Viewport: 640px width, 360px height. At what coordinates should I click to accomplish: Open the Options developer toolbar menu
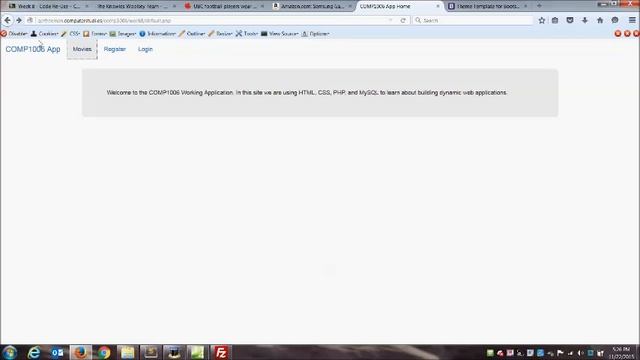point(315,33)
